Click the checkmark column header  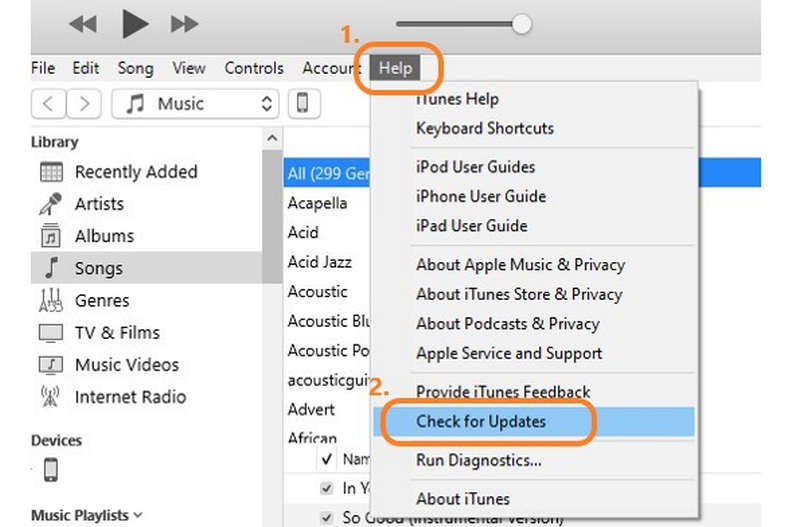[x=327, y=459]
